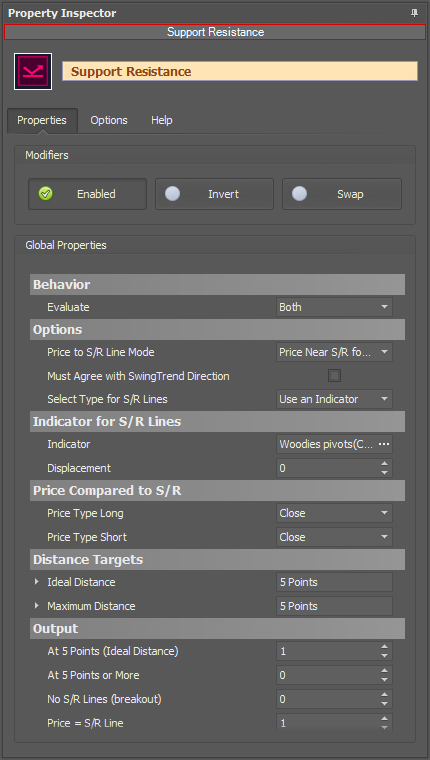
Task: Decrease the At 5 Points or More value
Action: tap(384, 680)
